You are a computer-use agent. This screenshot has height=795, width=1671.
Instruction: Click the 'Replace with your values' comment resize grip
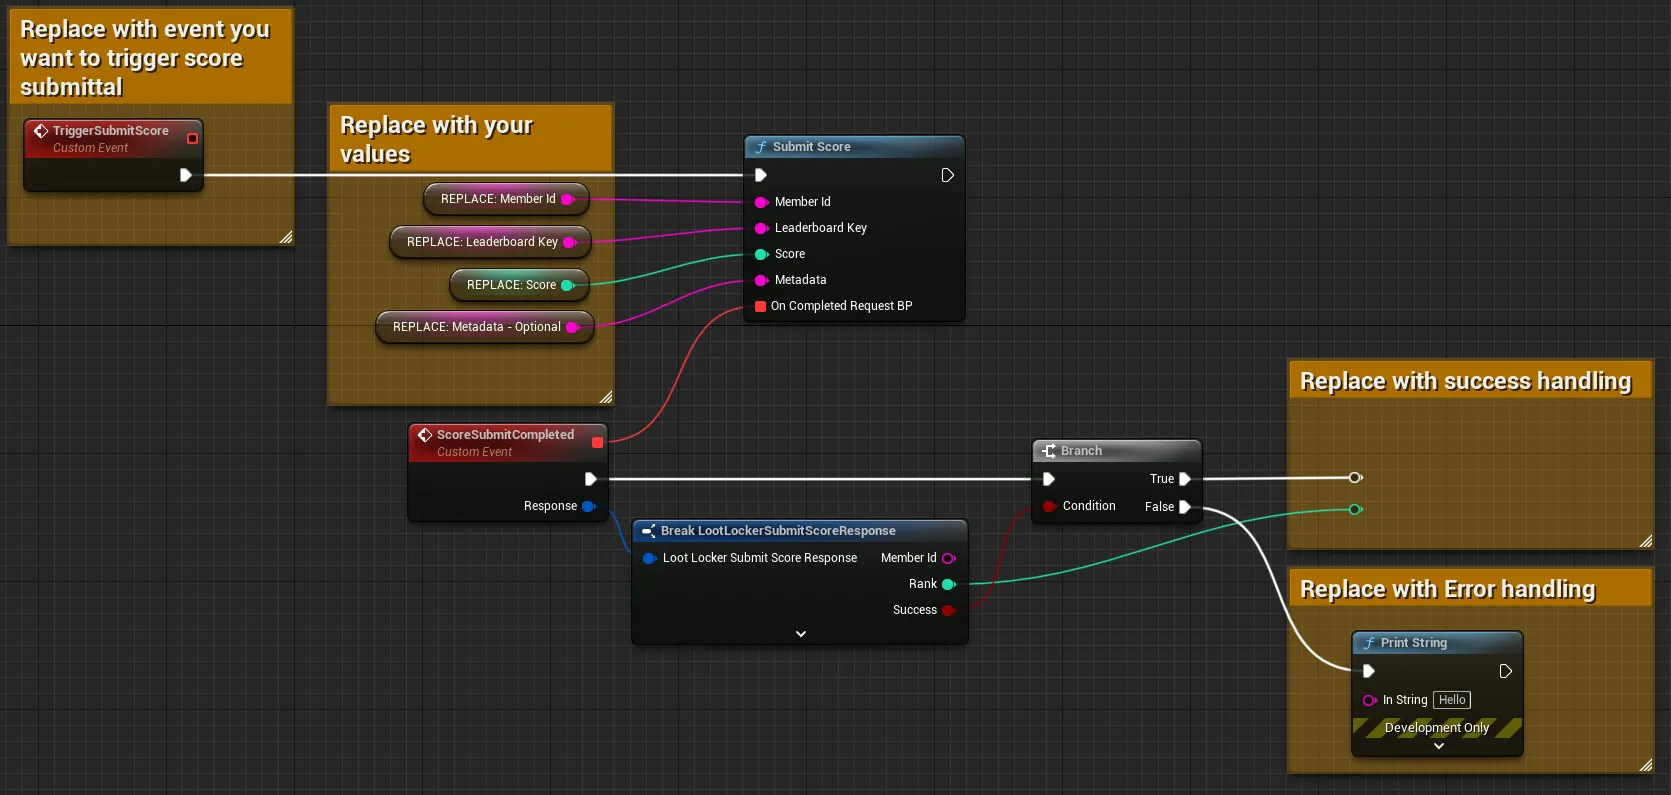click(606, 397)
